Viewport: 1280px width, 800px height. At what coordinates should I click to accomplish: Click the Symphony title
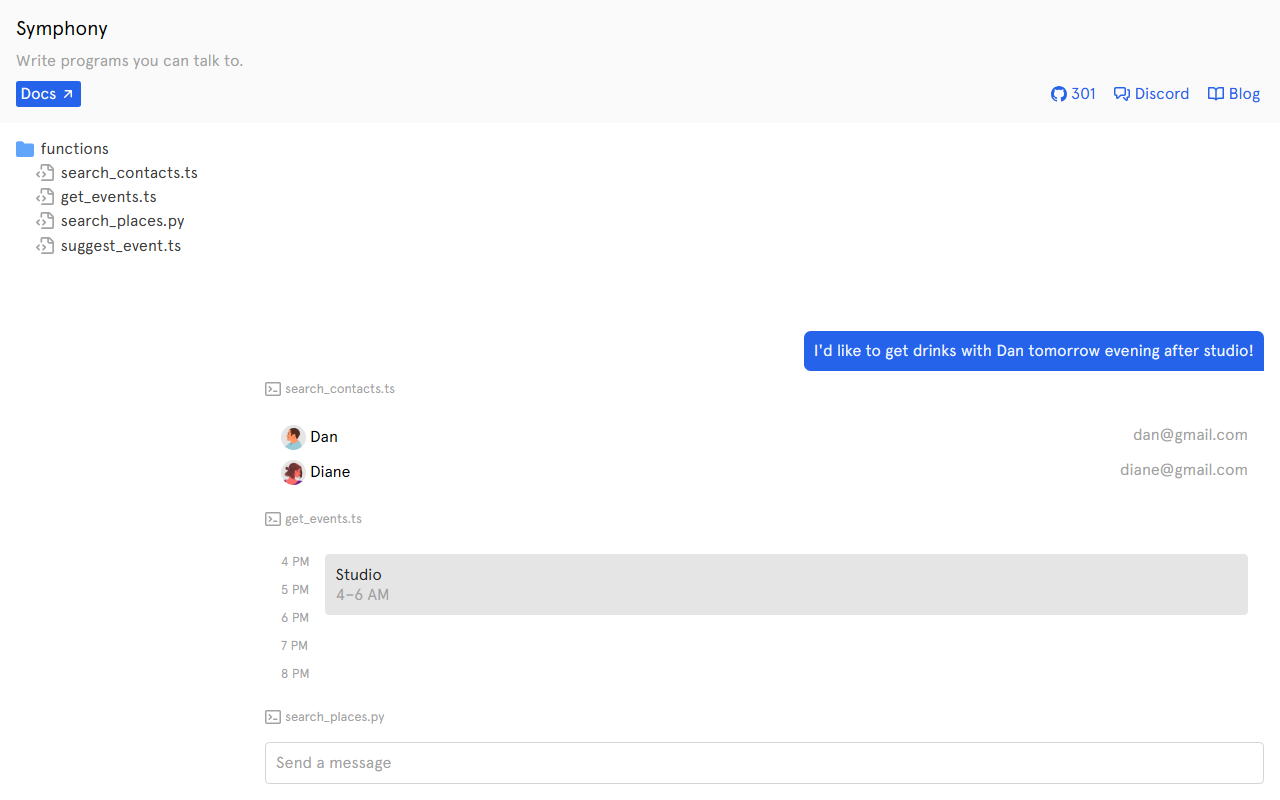62,29
